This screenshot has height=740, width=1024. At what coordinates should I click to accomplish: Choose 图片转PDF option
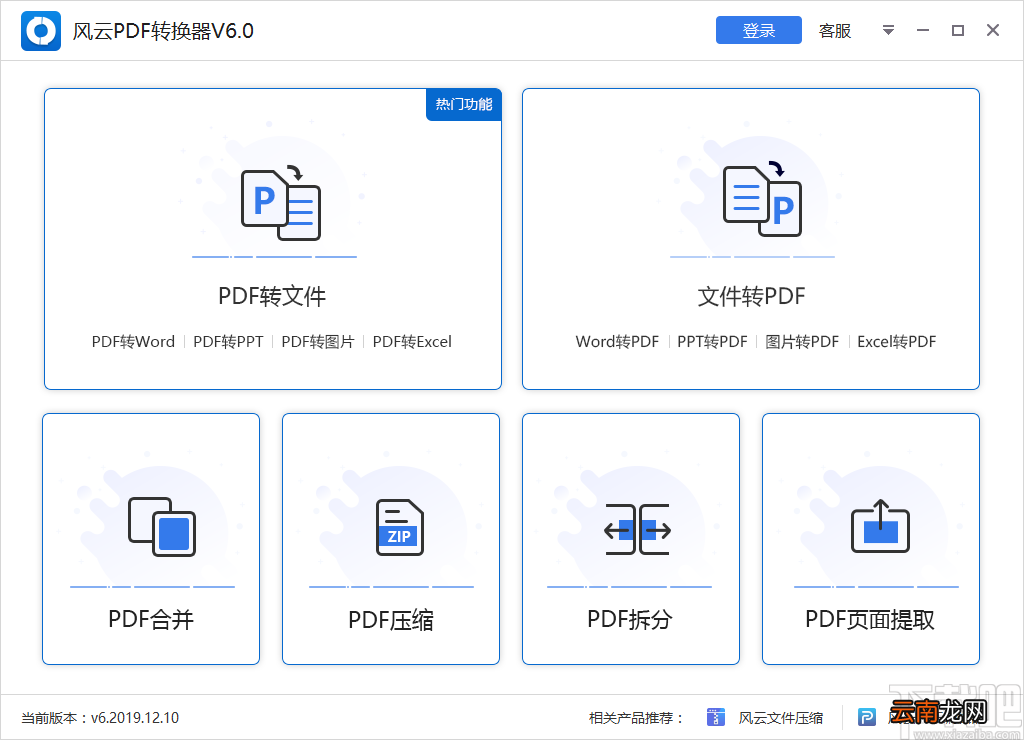[802, 342]
